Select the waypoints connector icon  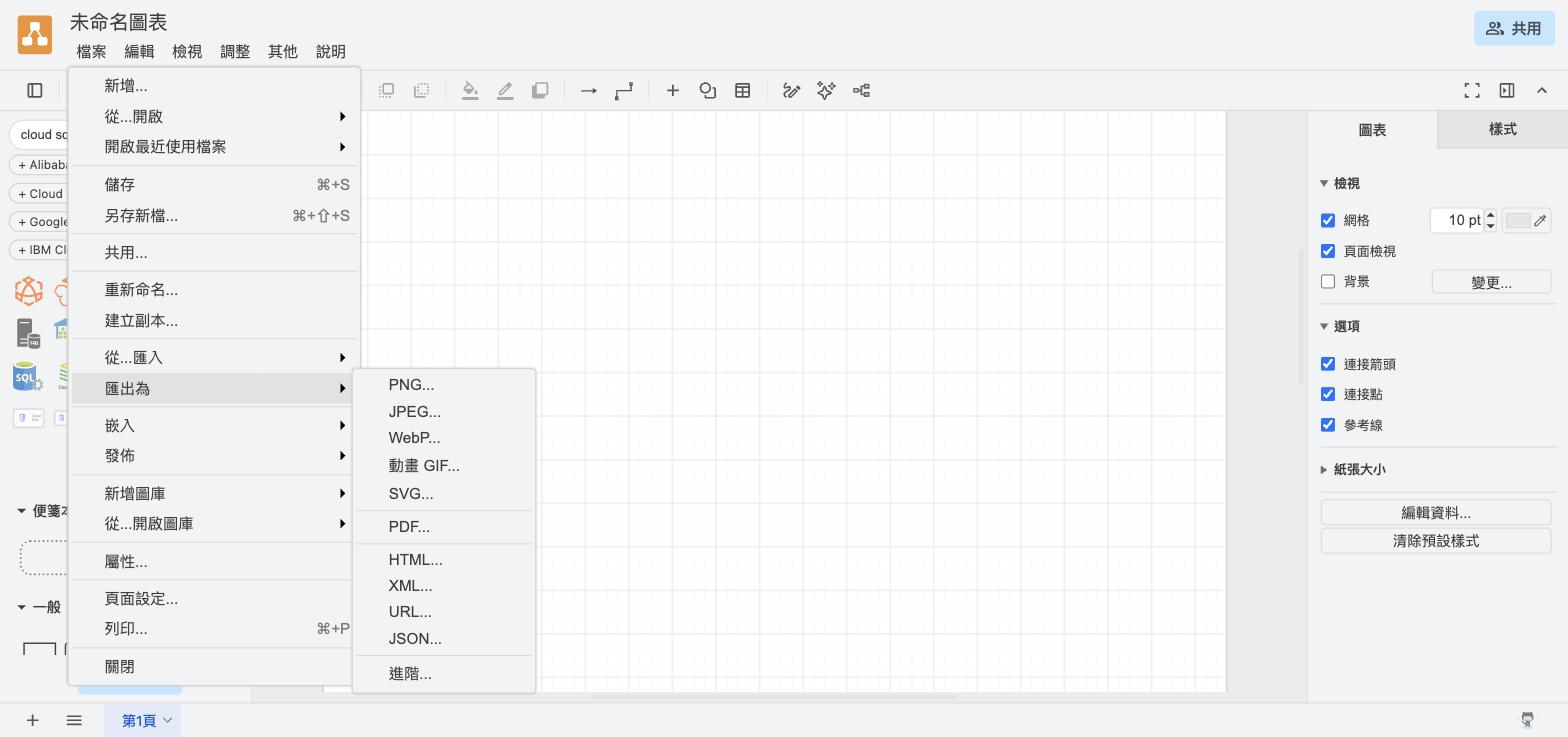coord(624,91)
